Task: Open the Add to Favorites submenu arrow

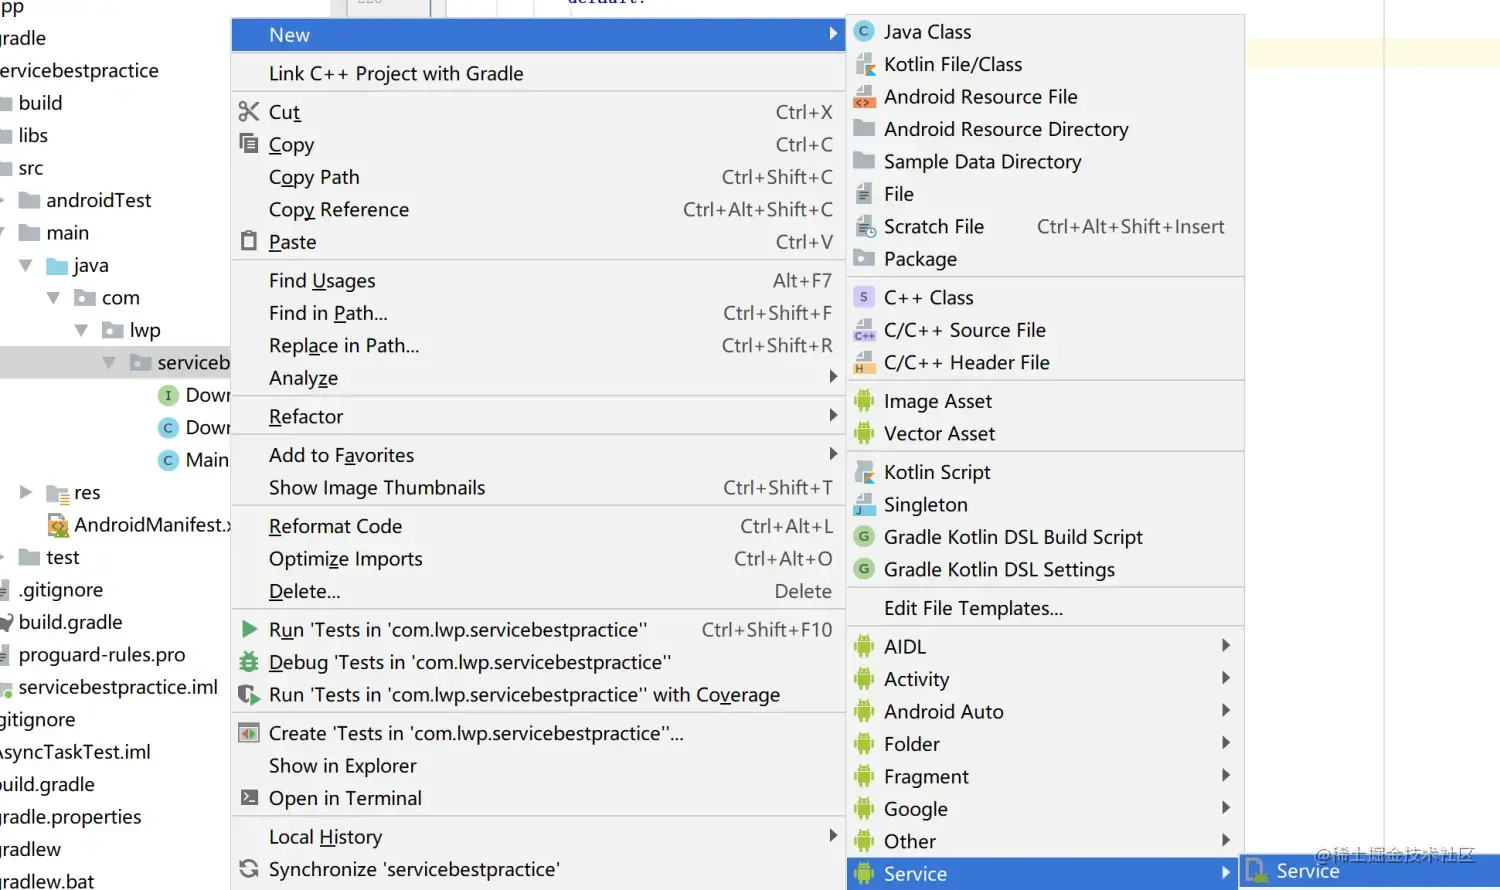Action: coord(833,454)
